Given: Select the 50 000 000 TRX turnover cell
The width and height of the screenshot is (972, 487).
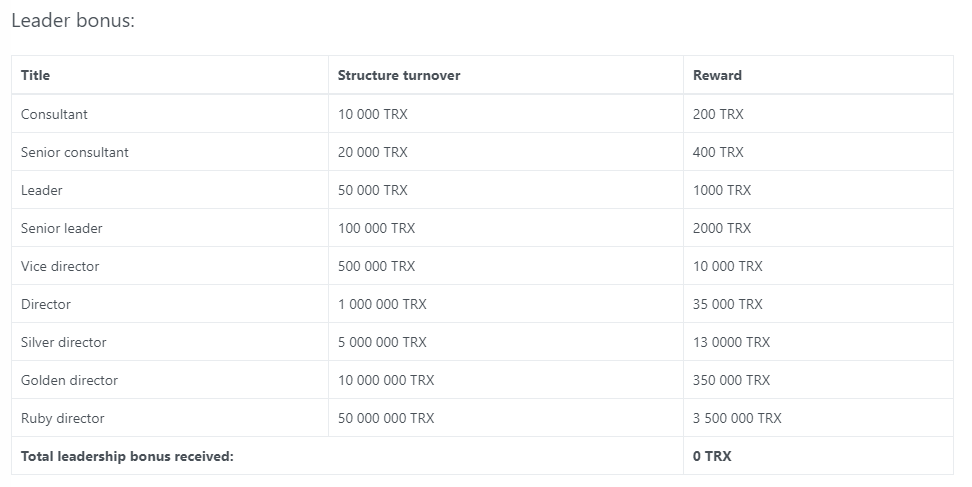Looking at the screenshot, I should tap(386, 418).
